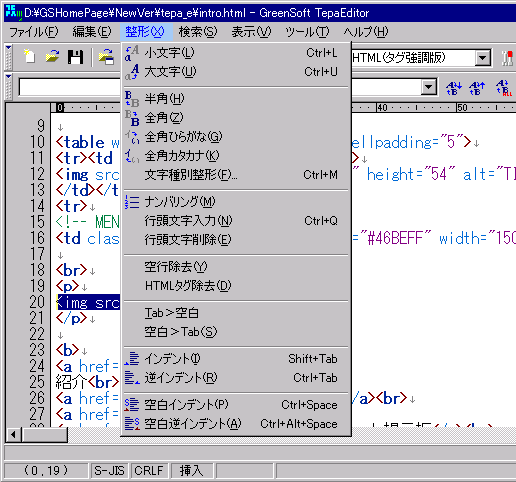Expand the search text combo box arrow
Screen dimensions: 516x482
[x=429, y=88]
